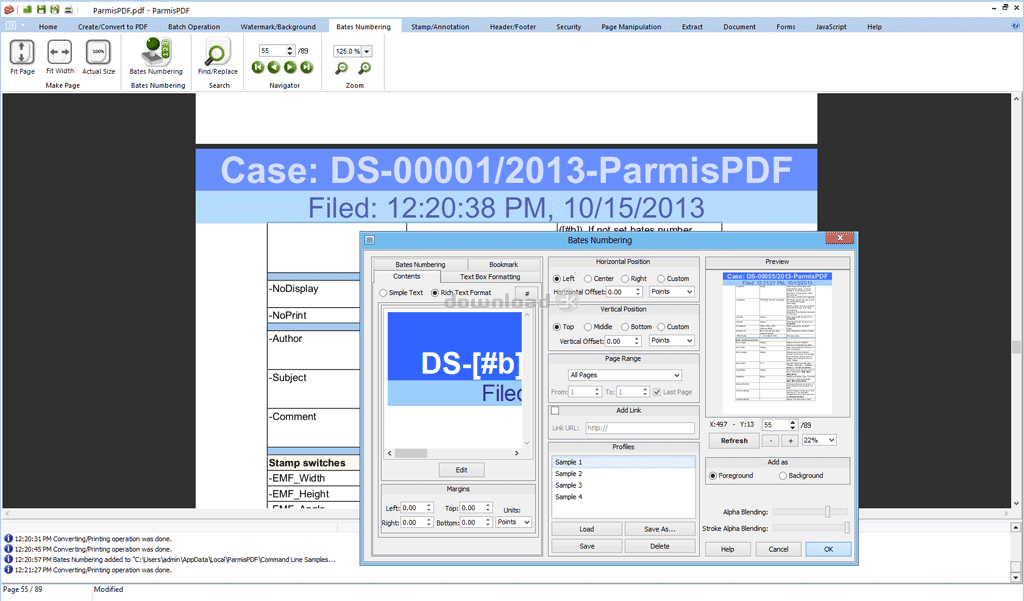Click the green folder icon in title bar

(28, 10)
